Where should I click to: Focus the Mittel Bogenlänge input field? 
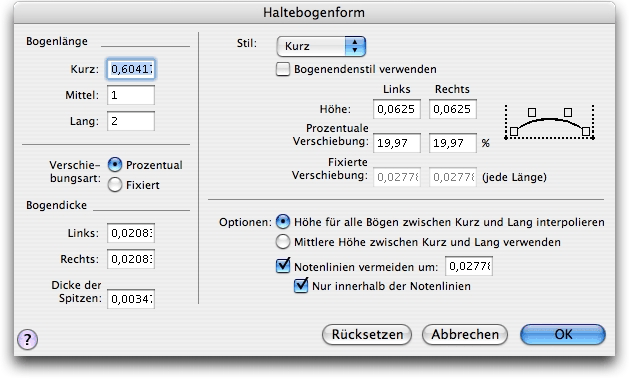click(x=131, y=95)
